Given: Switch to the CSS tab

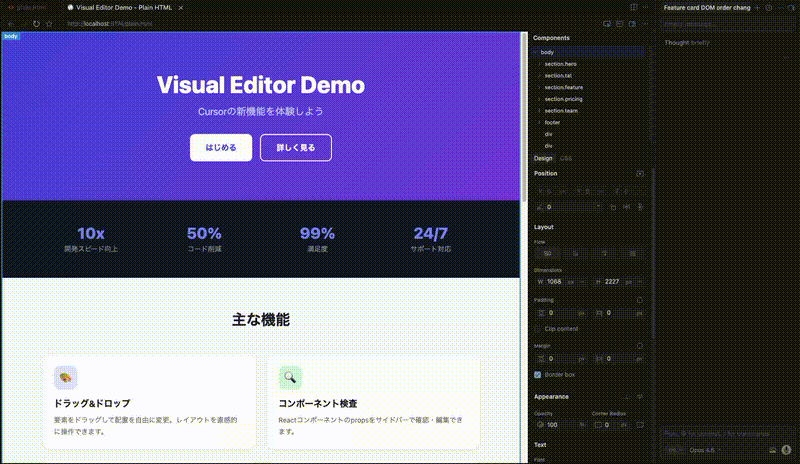Looking at the screenshot, I should pyautogui.click(x=566, y=158).
